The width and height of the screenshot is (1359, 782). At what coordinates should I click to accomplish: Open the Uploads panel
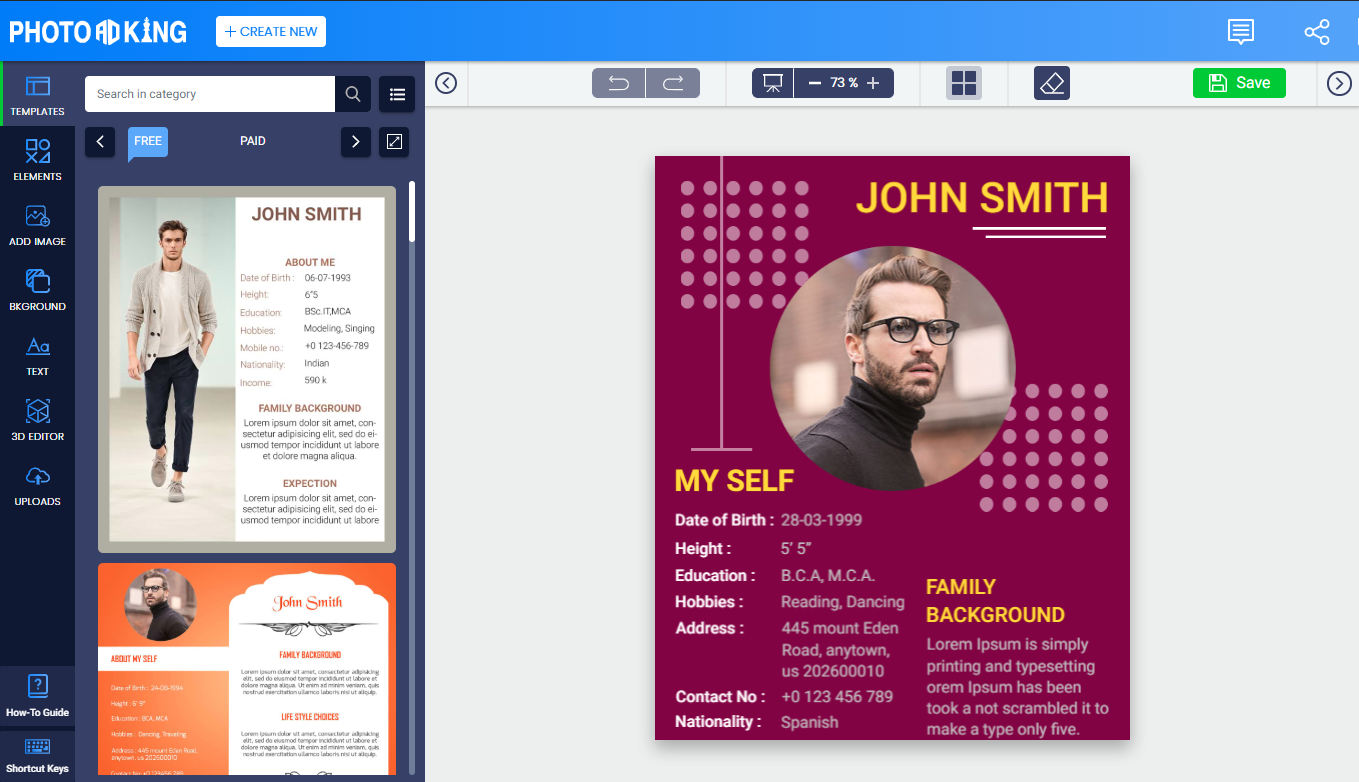point(37,485)
